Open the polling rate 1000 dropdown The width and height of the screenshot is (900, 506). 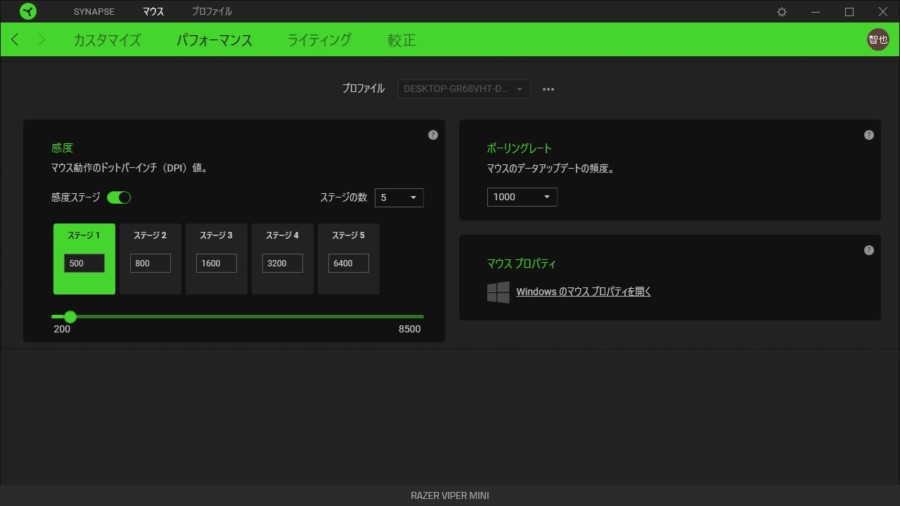(x=522, y=197)
